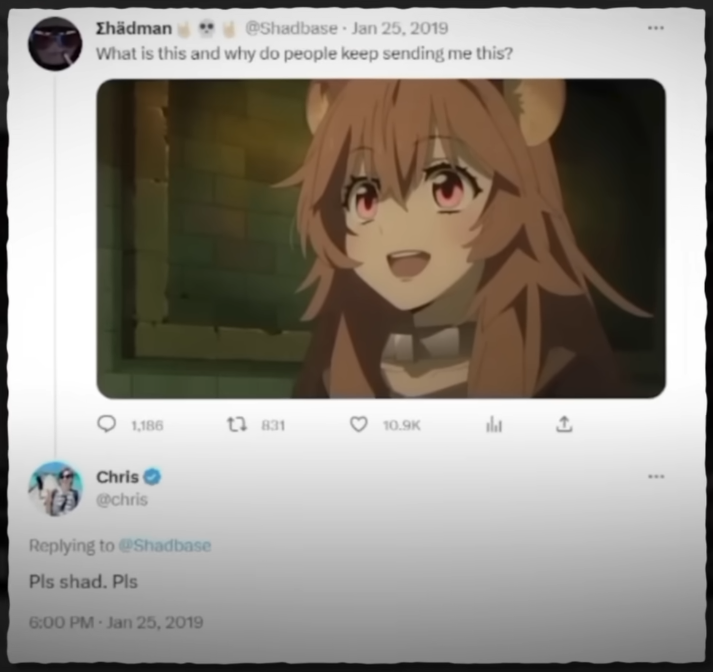713x672 pixels.
Task: Click the 10.9K likes count
Action: pos(402,426)
